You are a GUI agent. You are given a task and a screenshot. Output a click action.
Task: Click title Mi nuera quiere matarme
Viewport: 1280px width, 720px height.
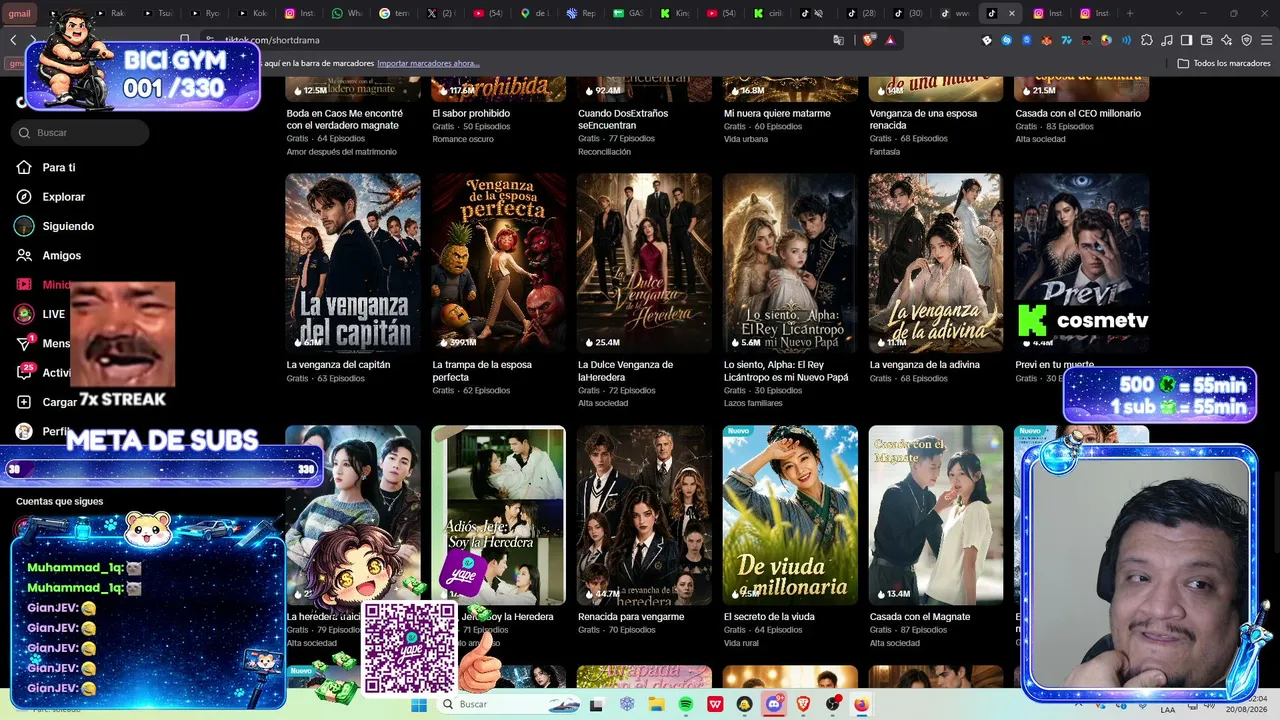(777, 114)
